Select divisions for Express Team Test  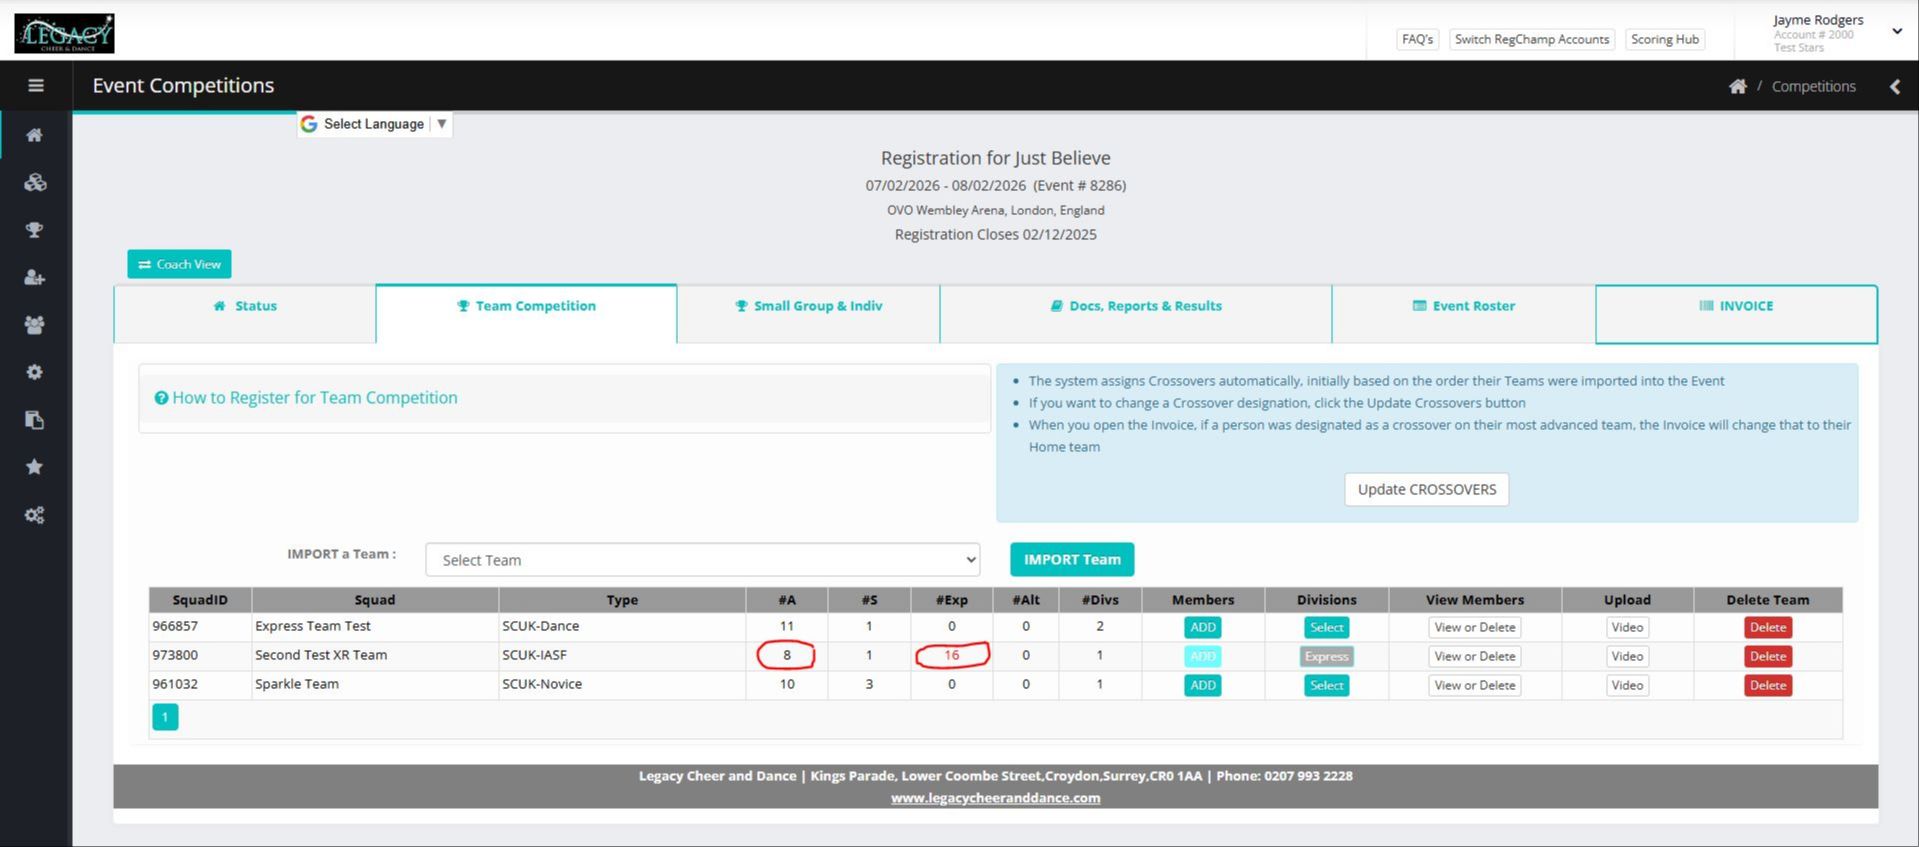(1327, 628)
